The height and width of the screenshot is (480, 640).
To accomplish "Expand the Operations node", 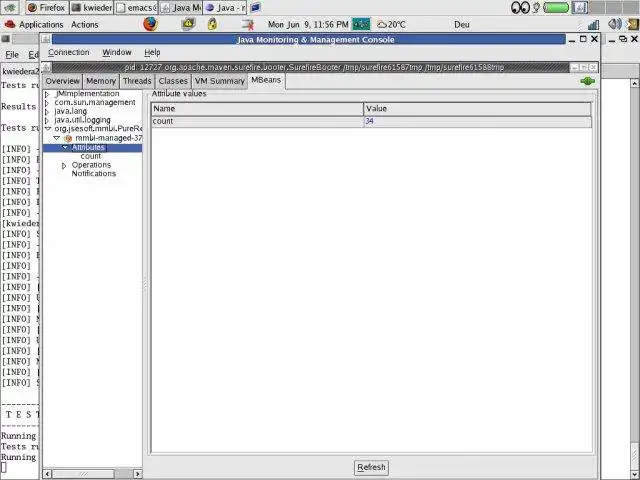I will click(x=64, y=166).
